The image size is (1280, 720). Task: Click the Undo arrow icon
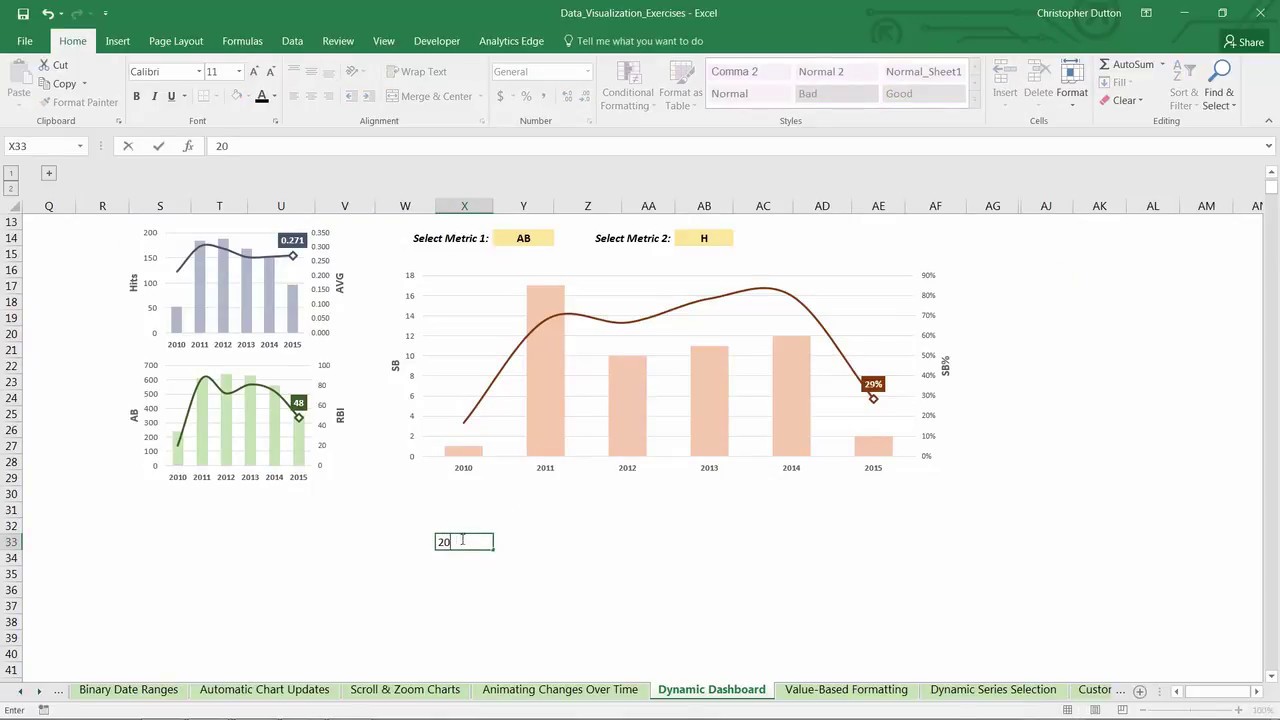coord(48,13)
